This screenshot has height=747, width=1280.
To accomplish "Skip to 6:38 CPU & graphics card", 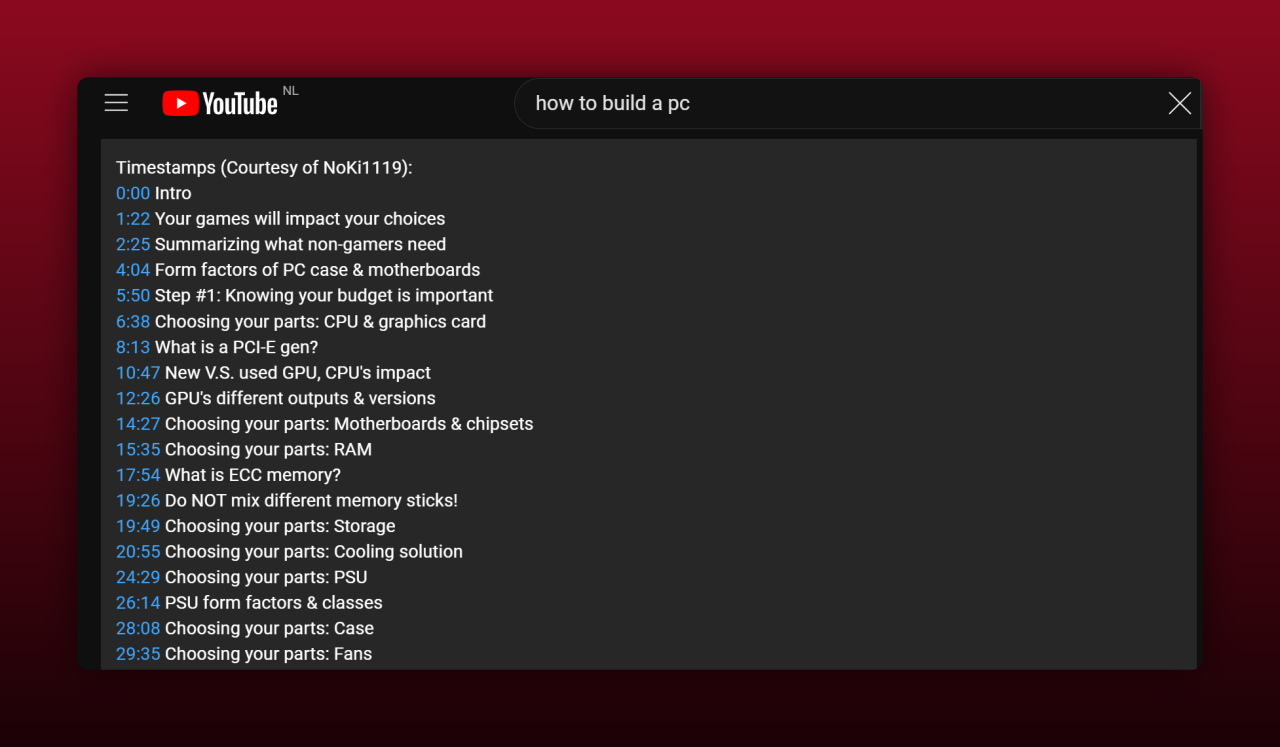I will point(133,322).
